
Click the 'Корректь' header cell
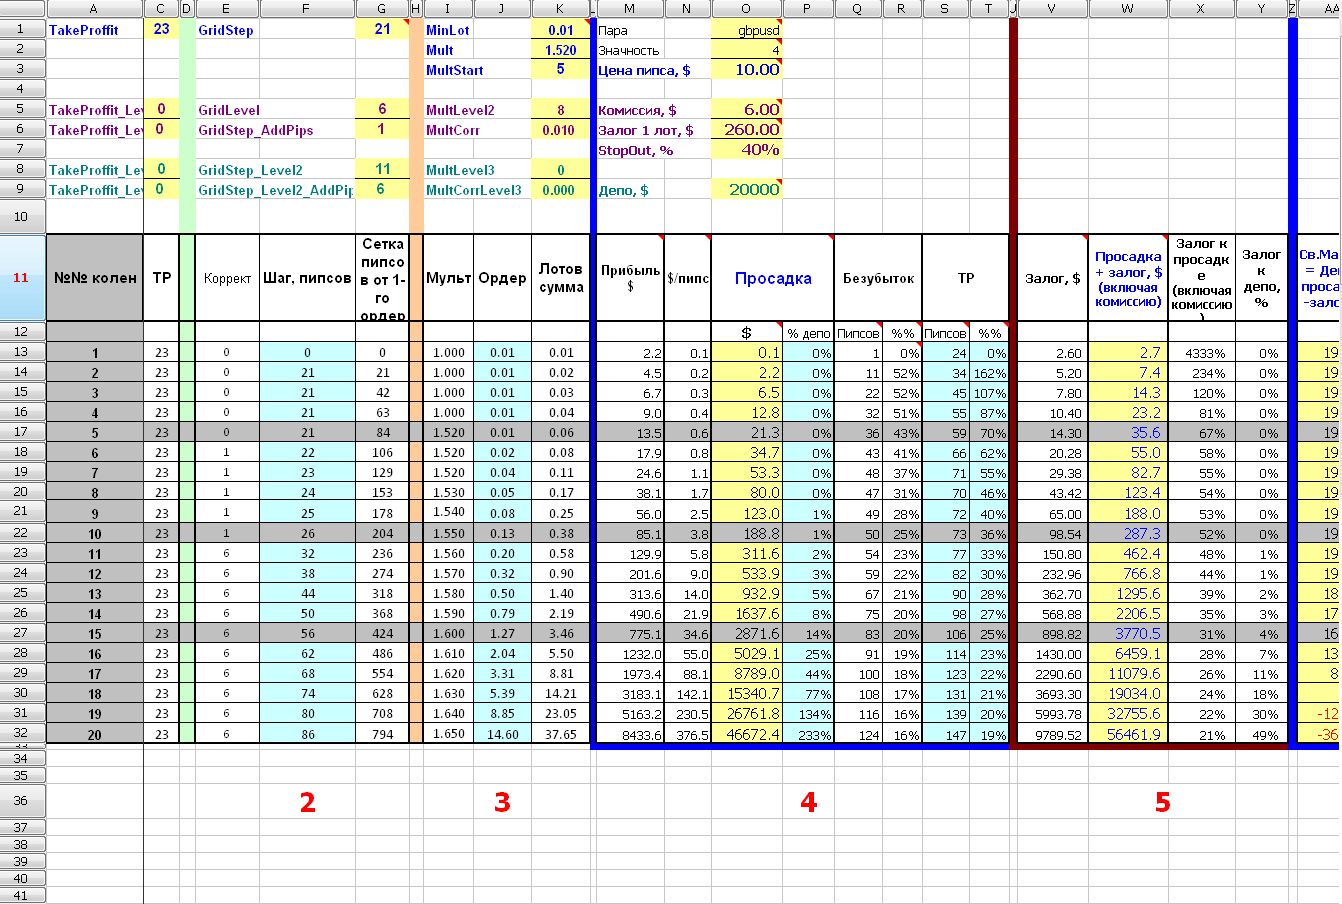click(x=227, y=278)
